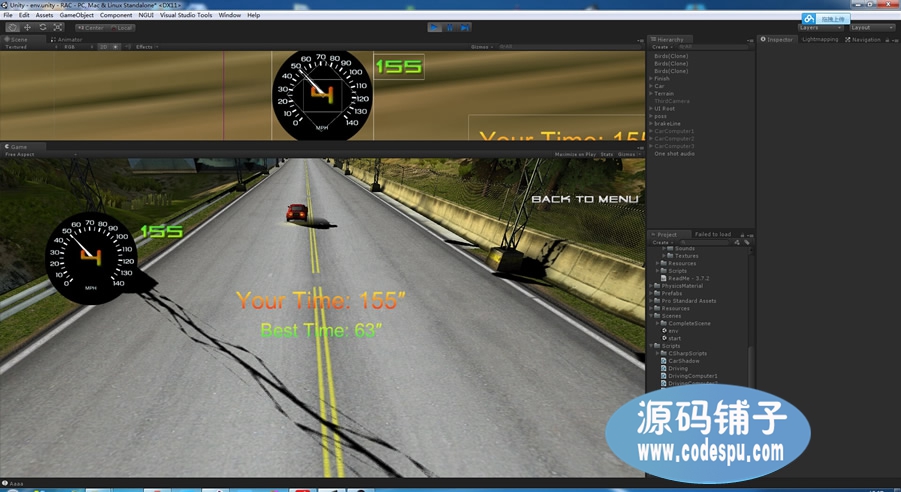Open Project Create dropdown
The width and height of the screenshot is (901, 492).
click(661, 242)
